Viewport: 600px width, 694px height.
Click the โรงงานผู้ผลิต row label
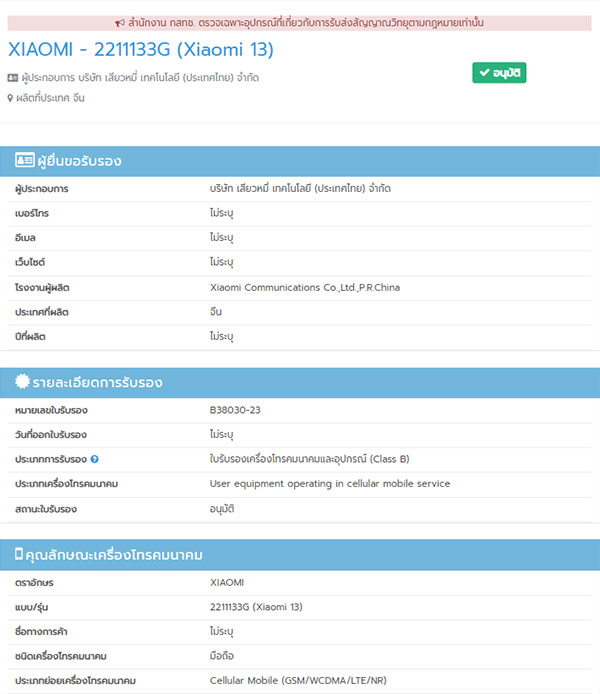tap(42, 288)
